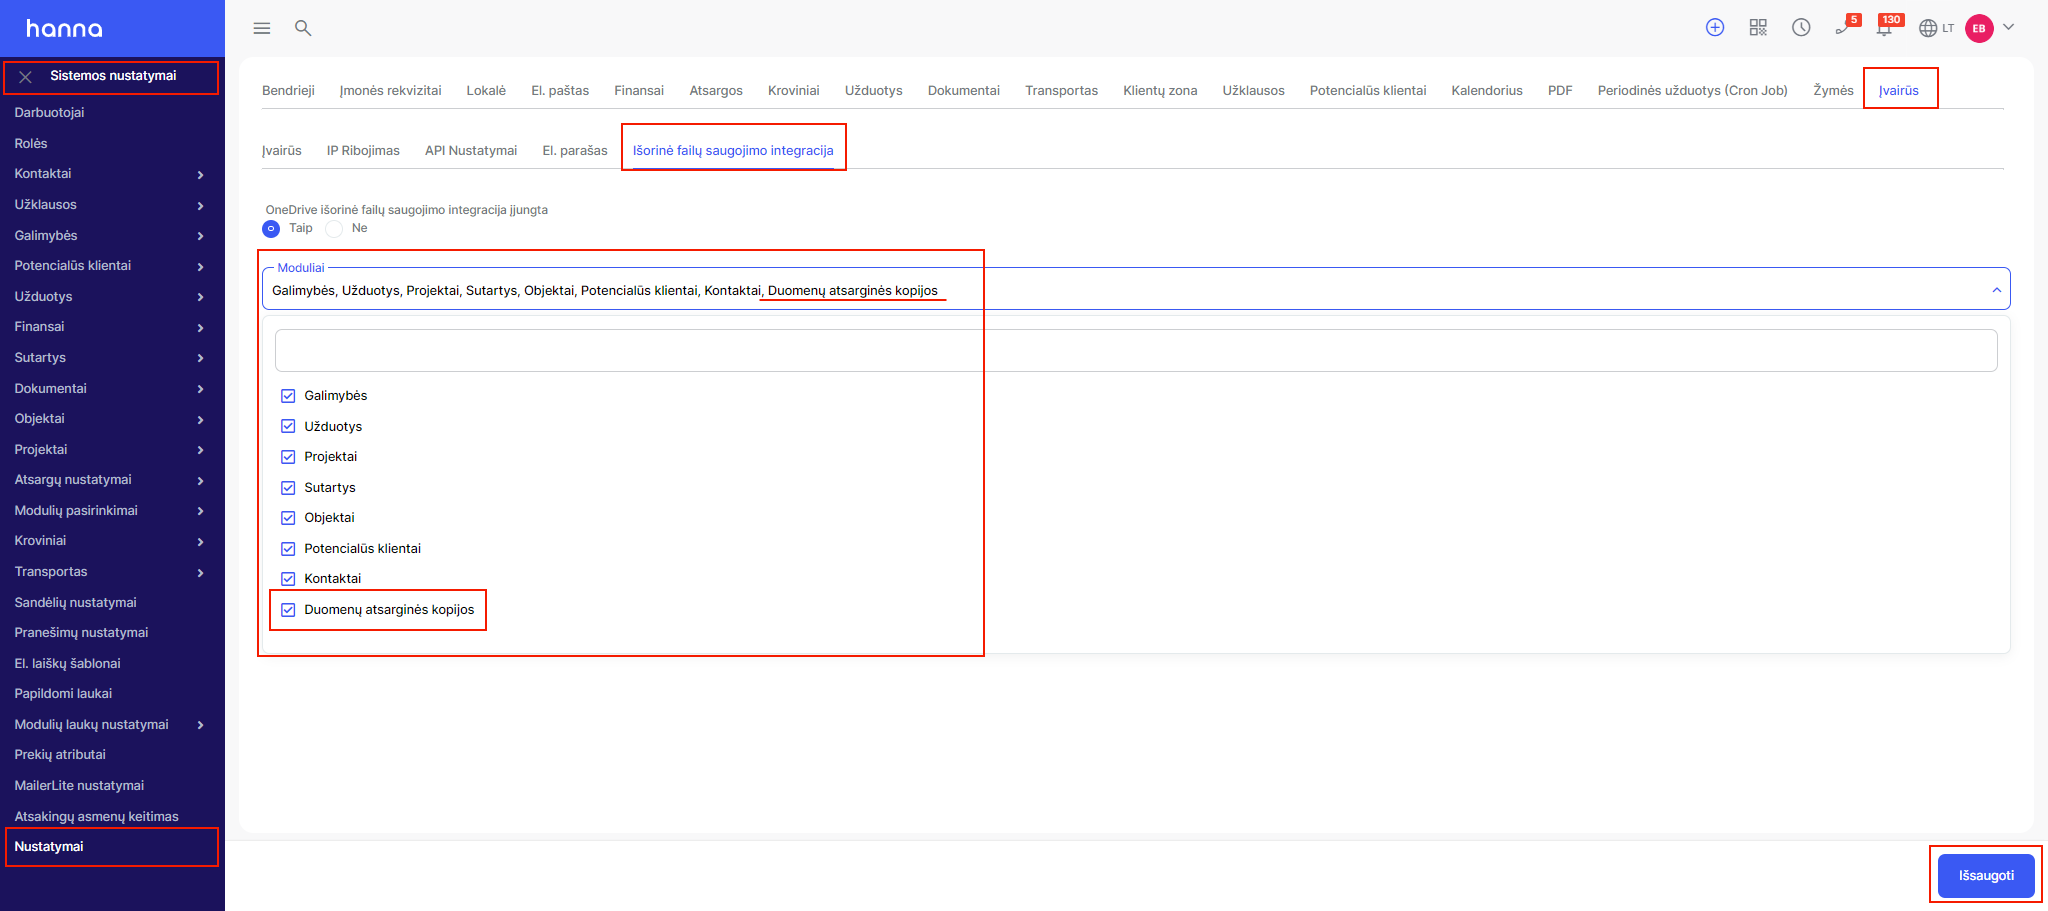Viewport: 2048px width, 911px height.
Task: Click the EB user avatar
Action: [x=1979, y=28]
